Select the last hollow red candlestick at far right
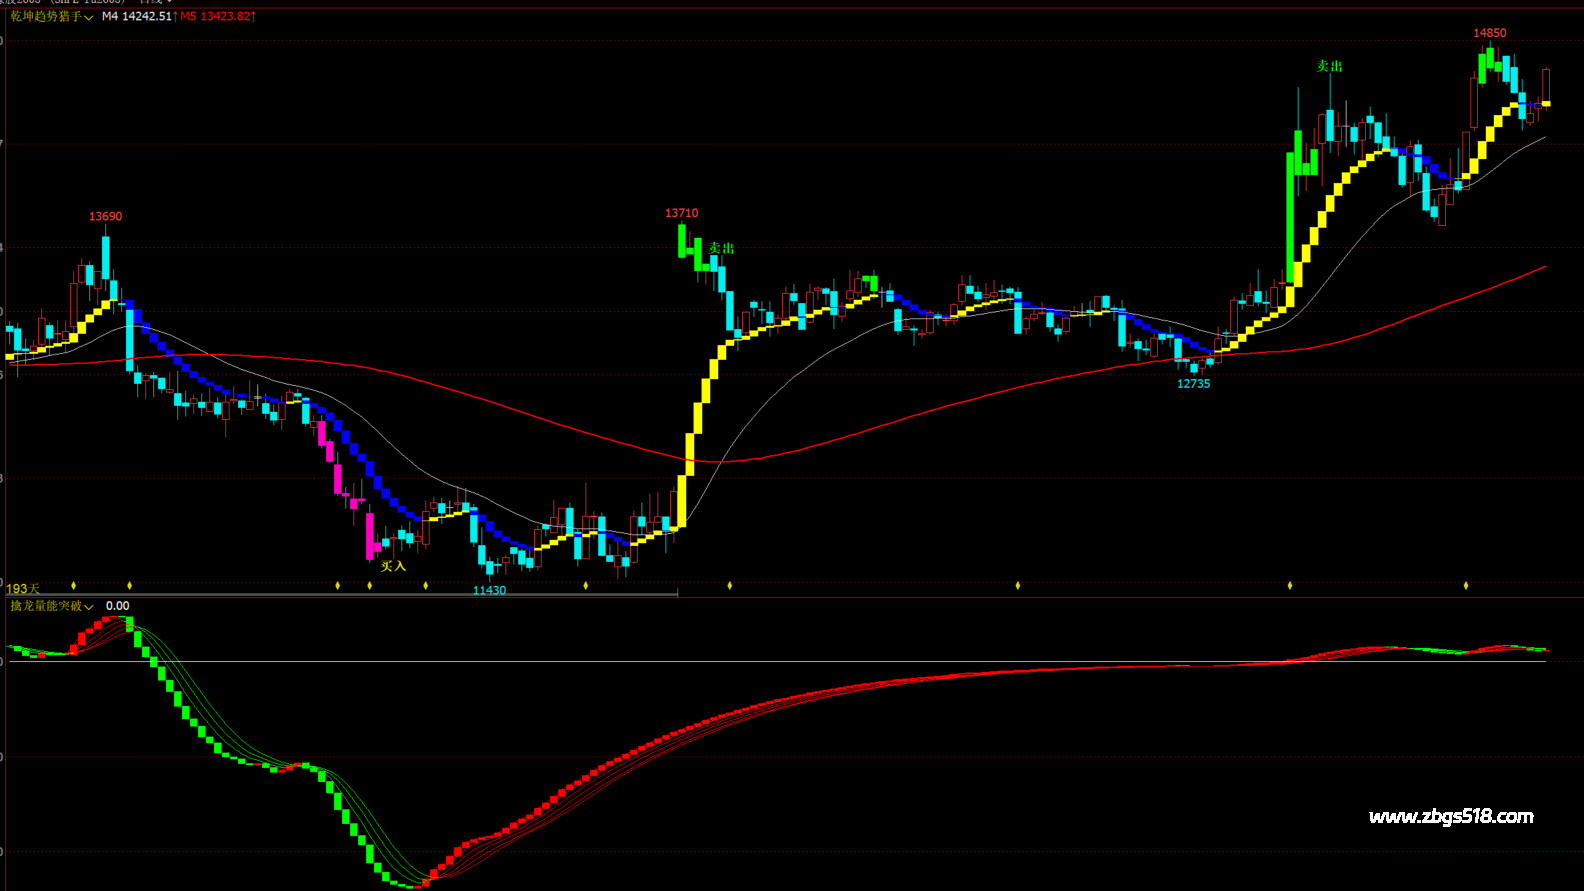Viewport: 1584px width, 891px height. point(1546,85)
